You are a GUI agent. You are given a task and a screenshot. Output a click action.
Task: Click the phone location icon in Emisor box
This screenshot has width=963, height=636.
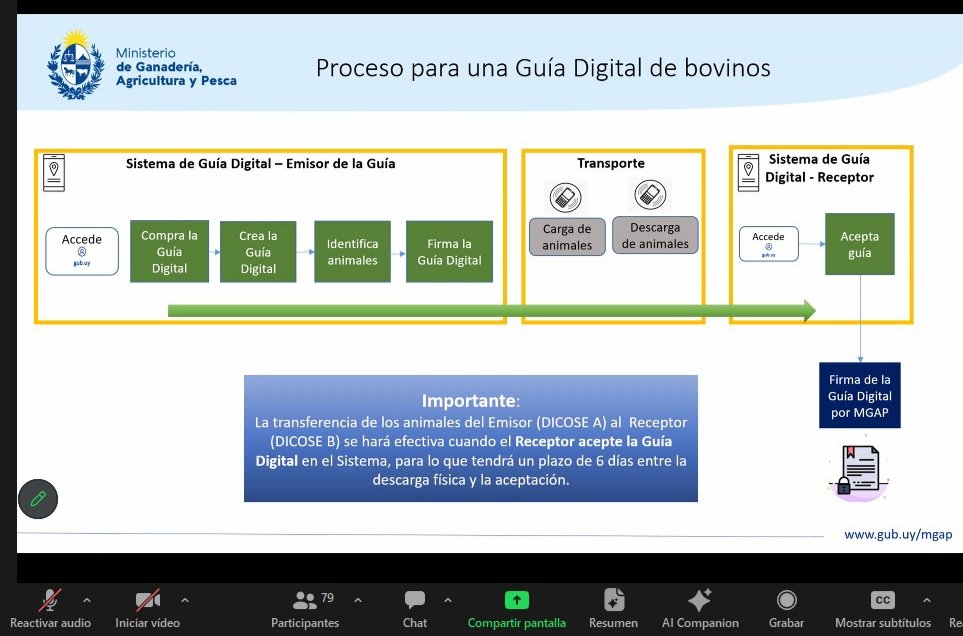(53, 173)
